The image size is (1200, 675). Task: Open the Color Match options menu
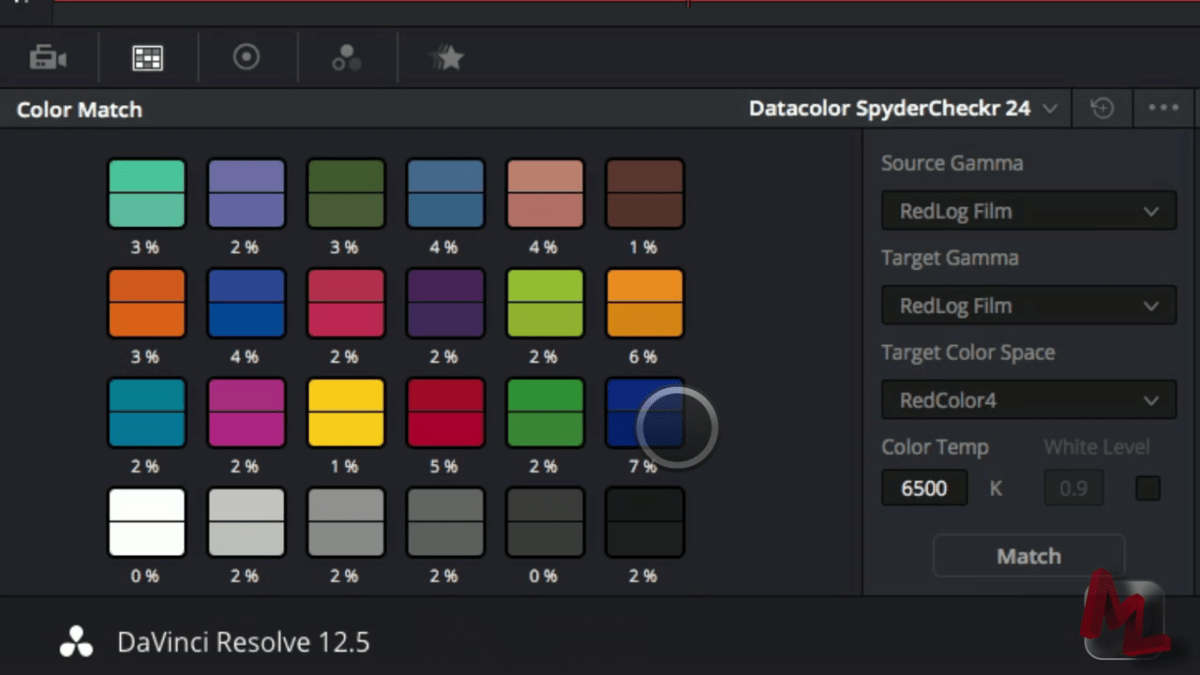1162,107
